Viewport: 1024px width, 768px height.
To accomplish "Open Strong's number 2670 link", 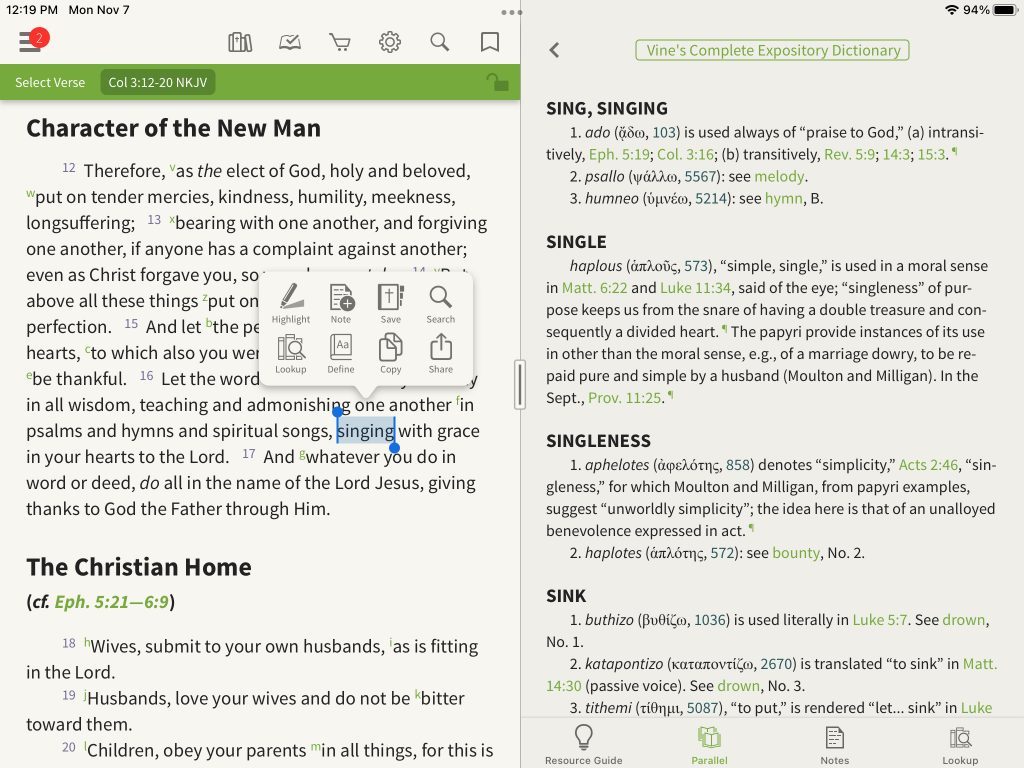I will 776,664.
